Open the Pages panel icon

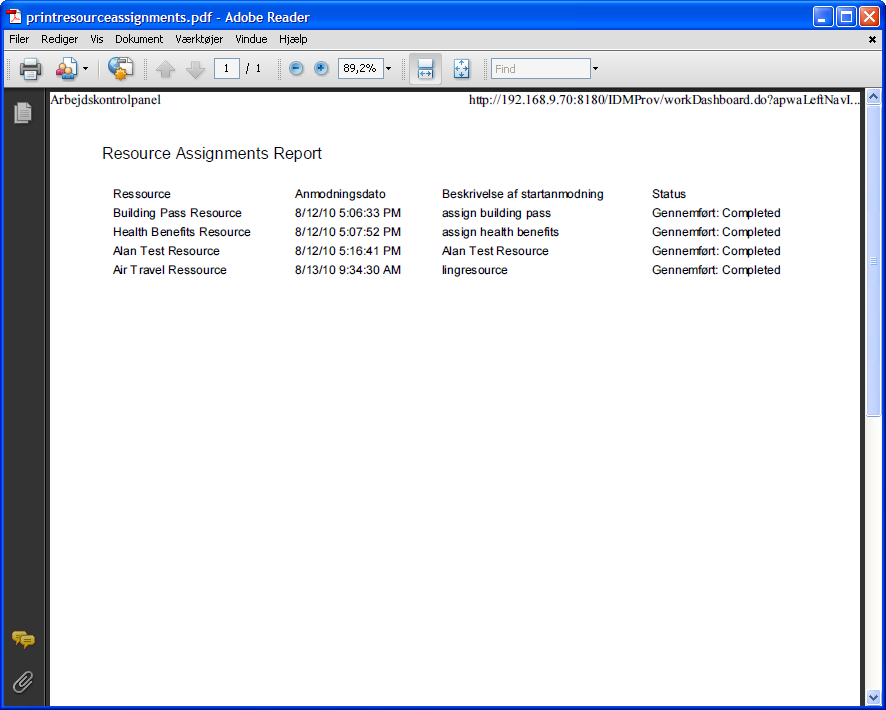pyautogui.click(x=23, y=113)
